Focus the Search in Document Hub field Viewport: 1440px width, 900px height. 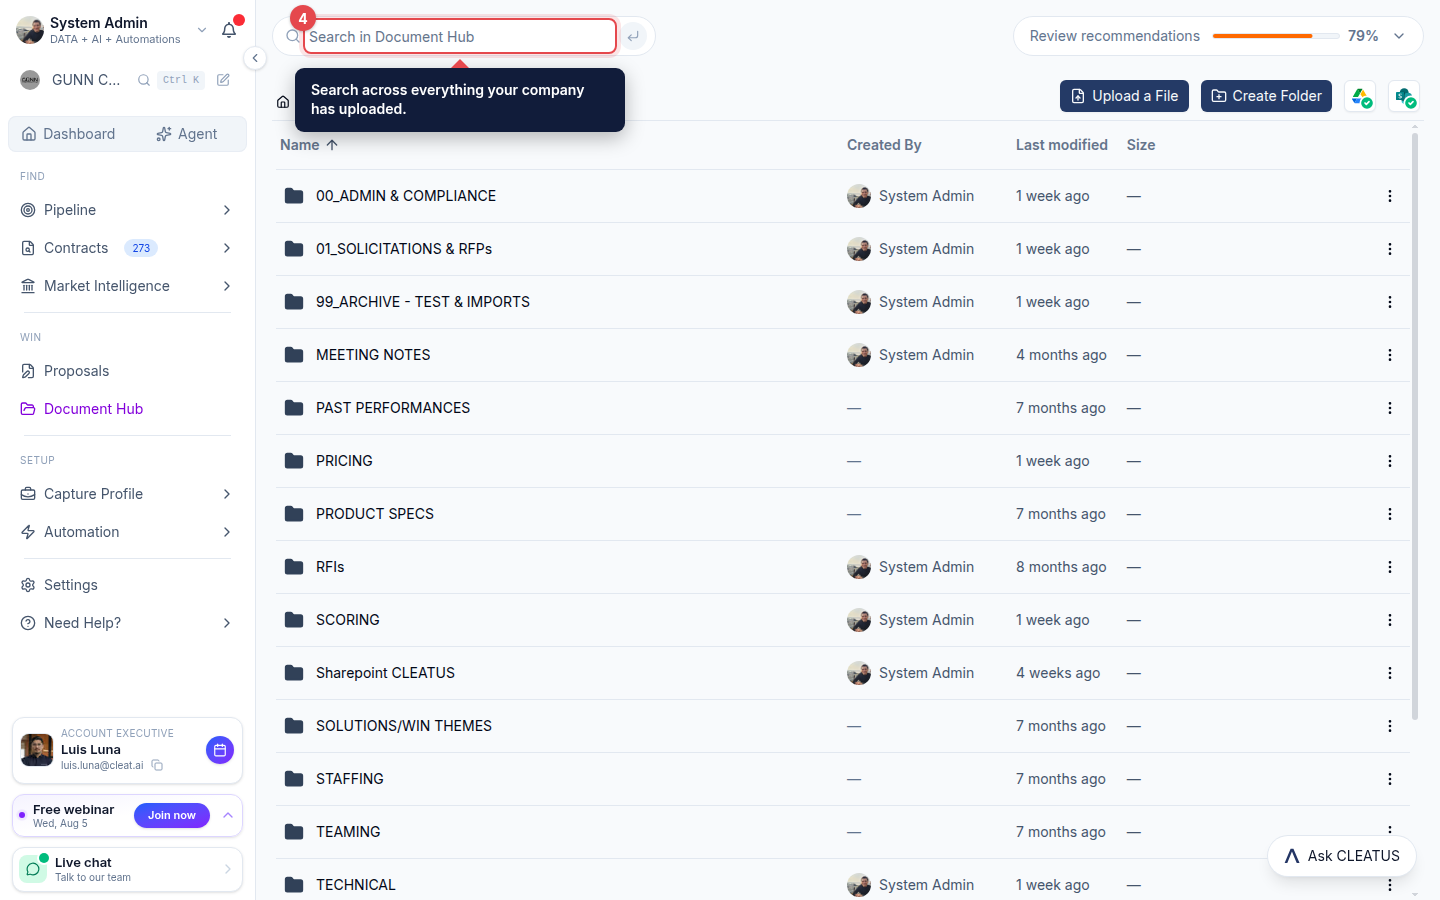460,36
